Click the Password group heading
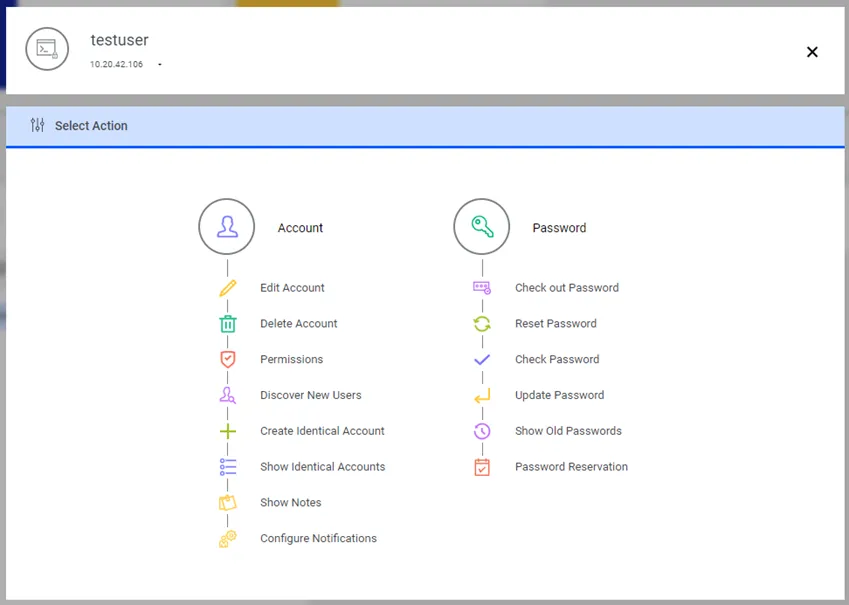The width and height of the screenshot is (849, 605). coord(559,227)
